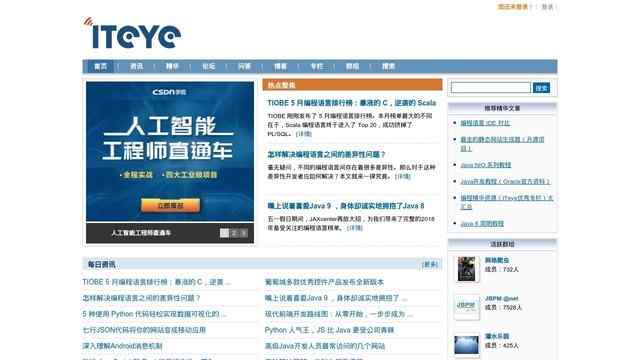Open news 高级Java开发人员最常访问的几个网站
This screenshot has width=640, height=360.
pyautogui.click(x=325, y=346)
